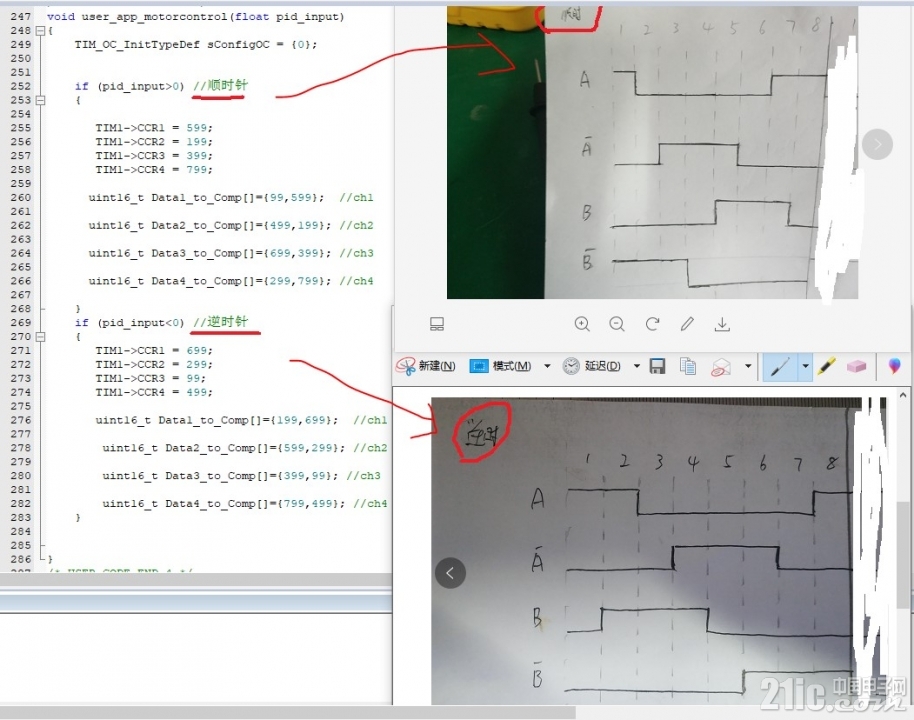This screenshot has width=914, height=720.
Task: Click the clockwise waveform photo
Action: (x=652, y=153)
